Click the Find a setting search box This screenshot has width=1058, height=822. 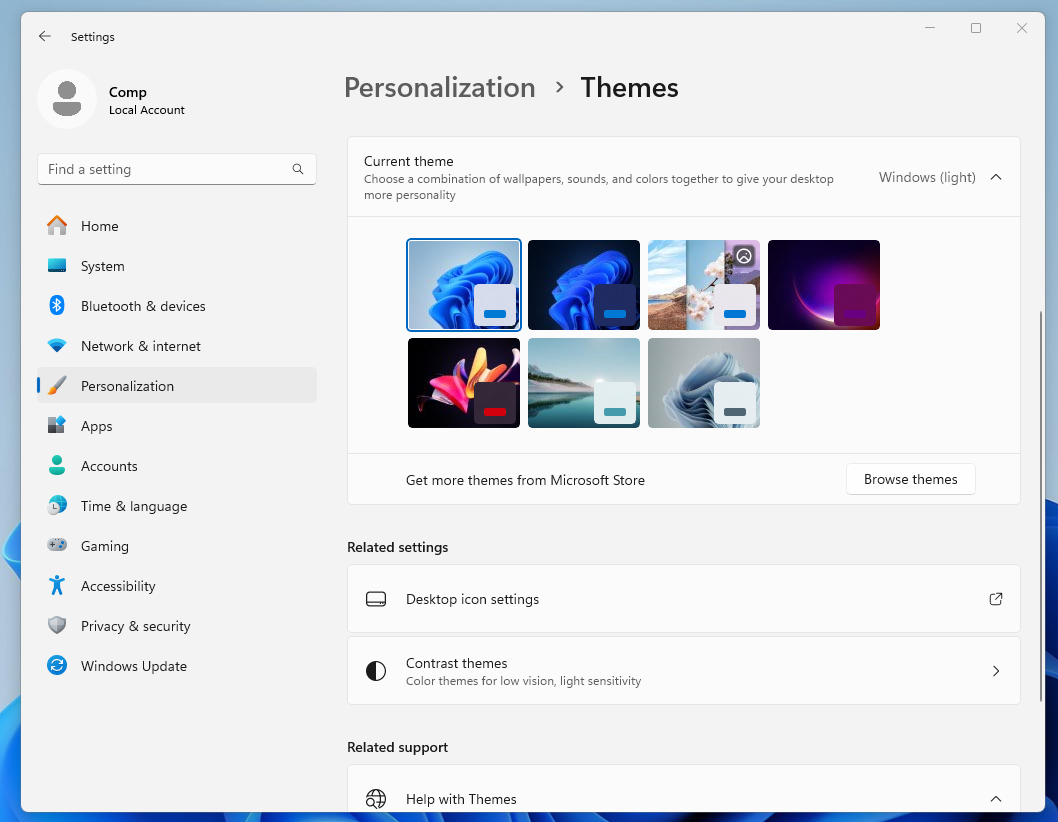point(177,169)
